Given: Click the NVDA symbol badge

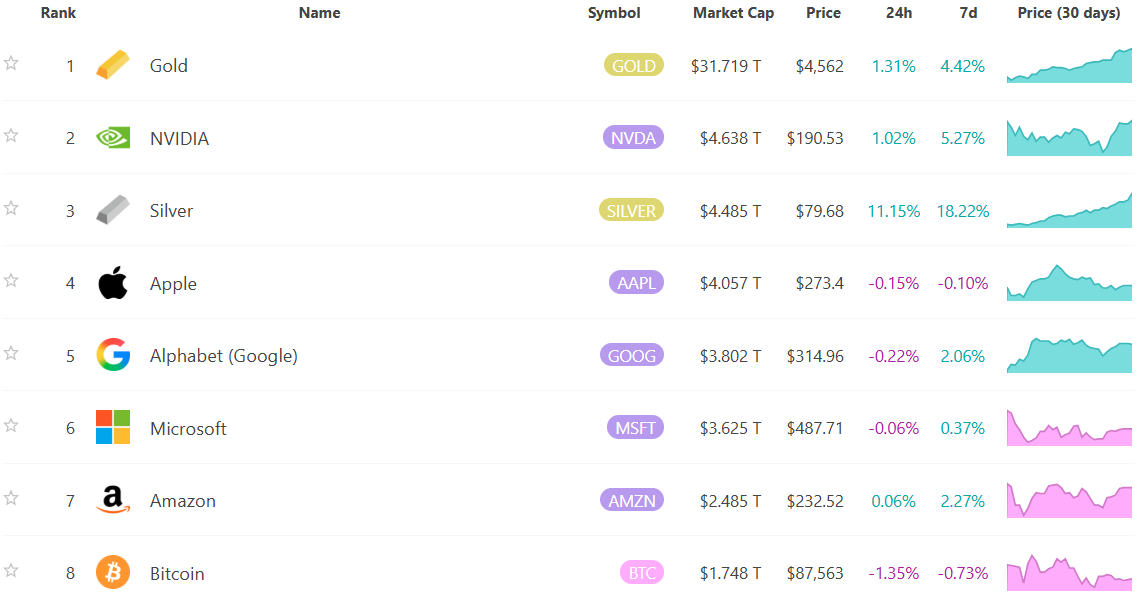Looking at the screenshot, I should tap(633, 138).
